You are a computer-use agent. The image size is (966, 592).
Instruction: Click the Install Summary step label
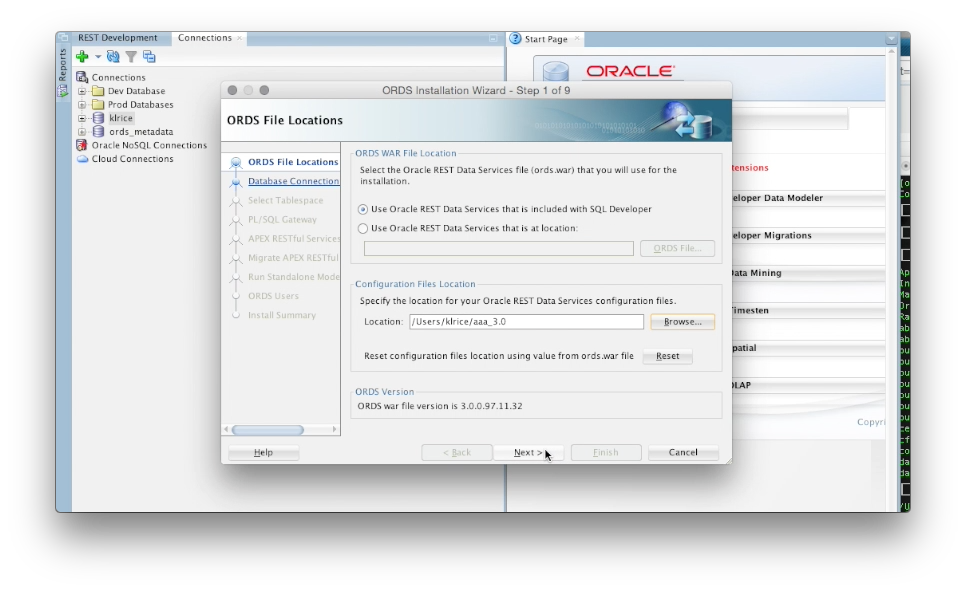(x=282, y=315)
